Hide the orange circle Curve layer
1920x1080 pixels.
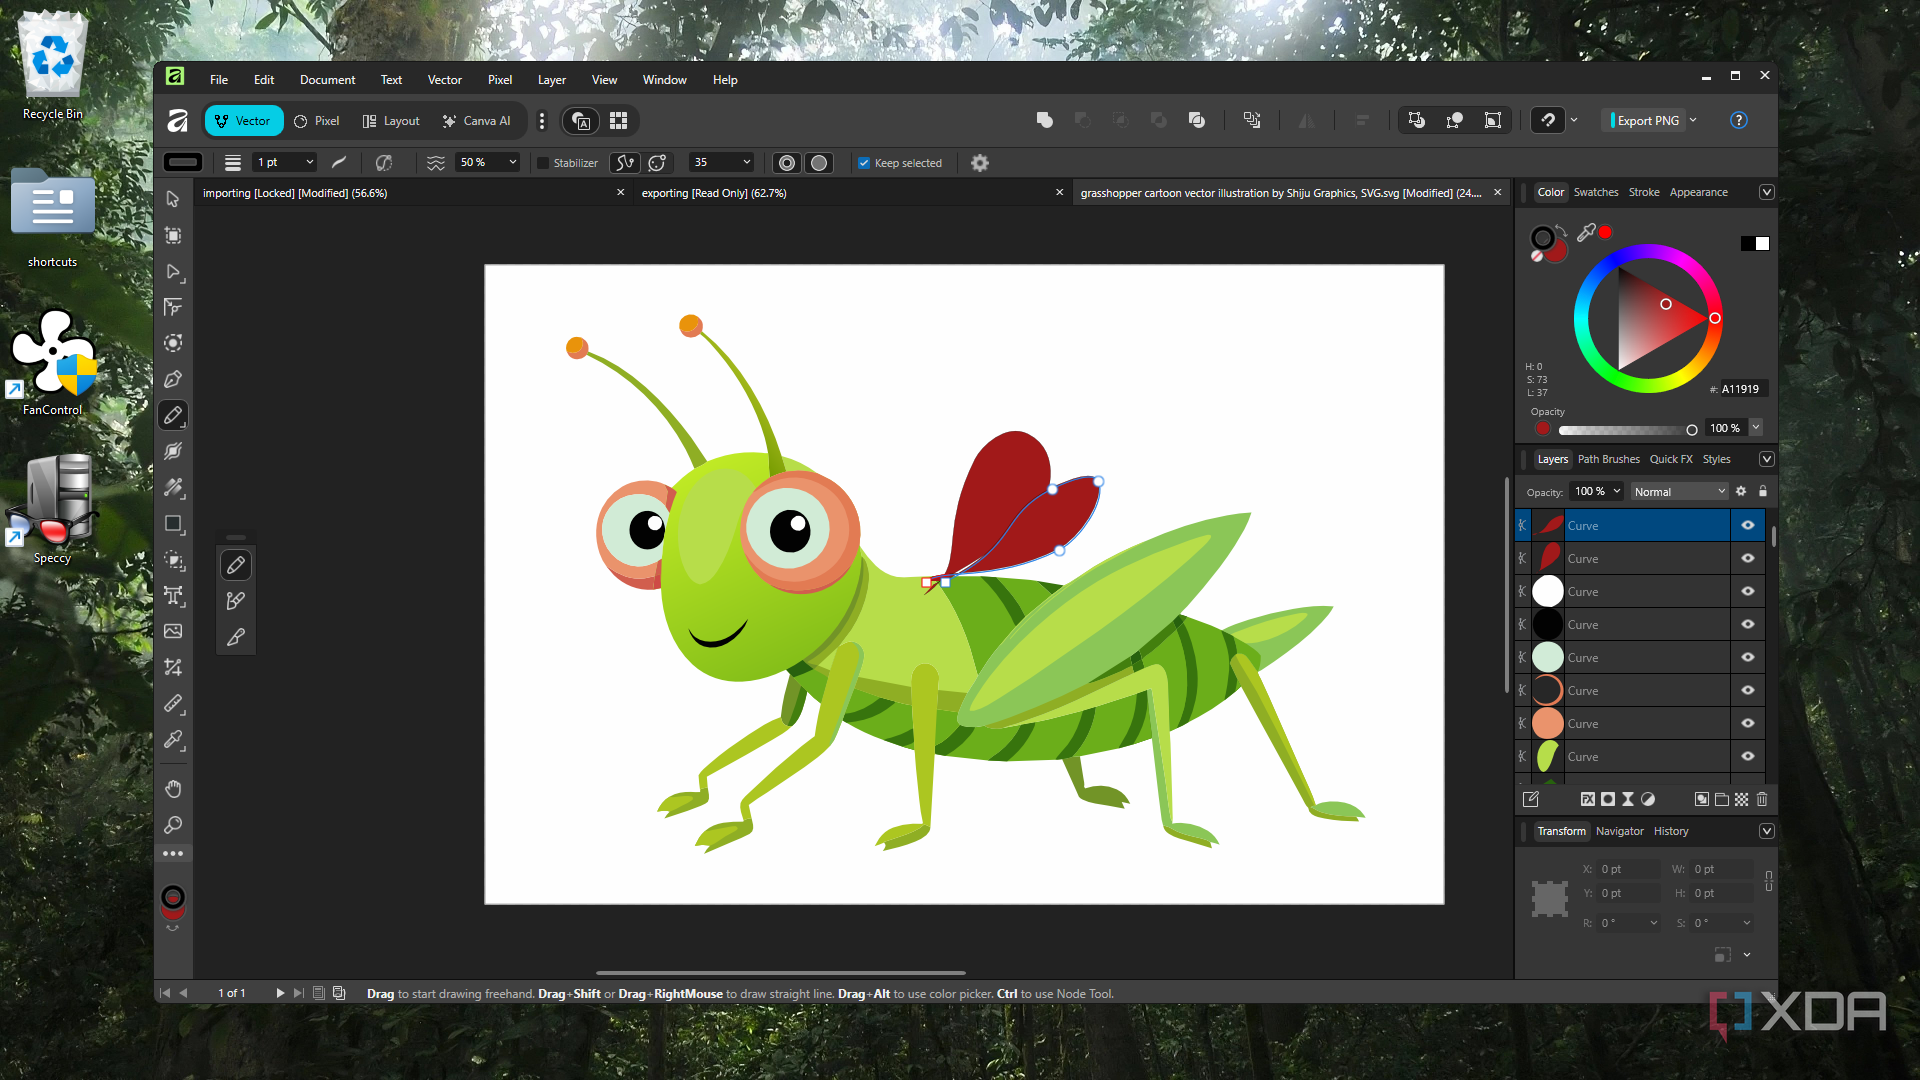(x=1748, y=723)
